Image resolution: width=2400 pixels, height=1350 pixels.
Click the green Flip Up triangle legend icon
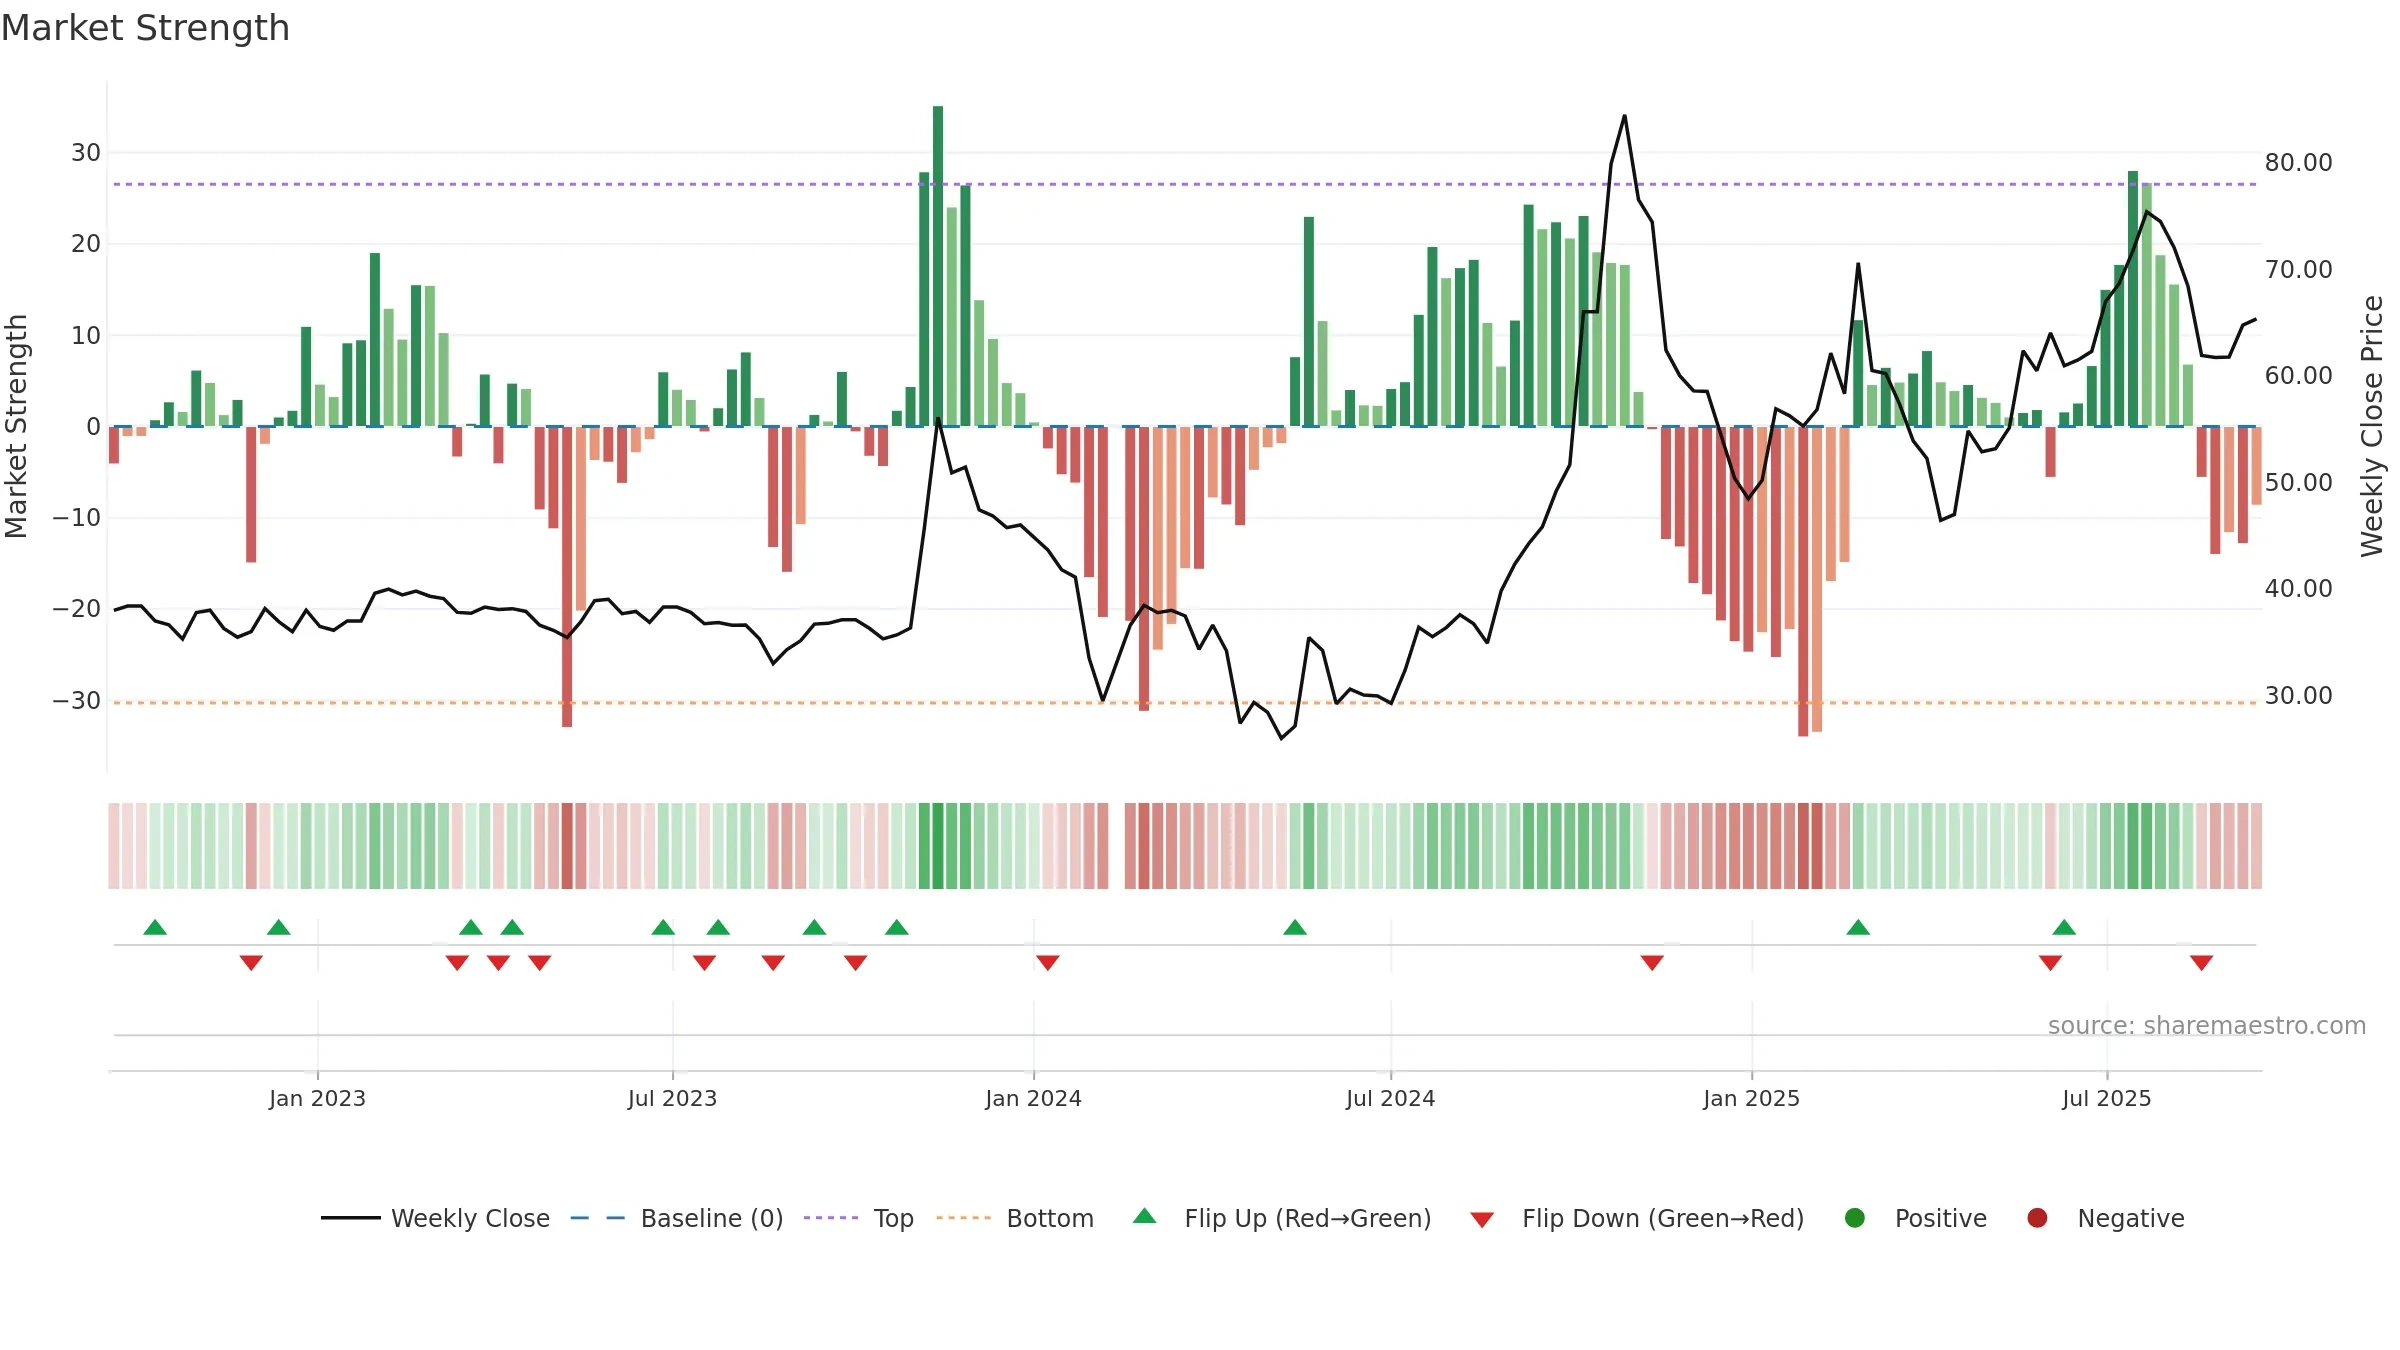[x=1145, y=1216]
